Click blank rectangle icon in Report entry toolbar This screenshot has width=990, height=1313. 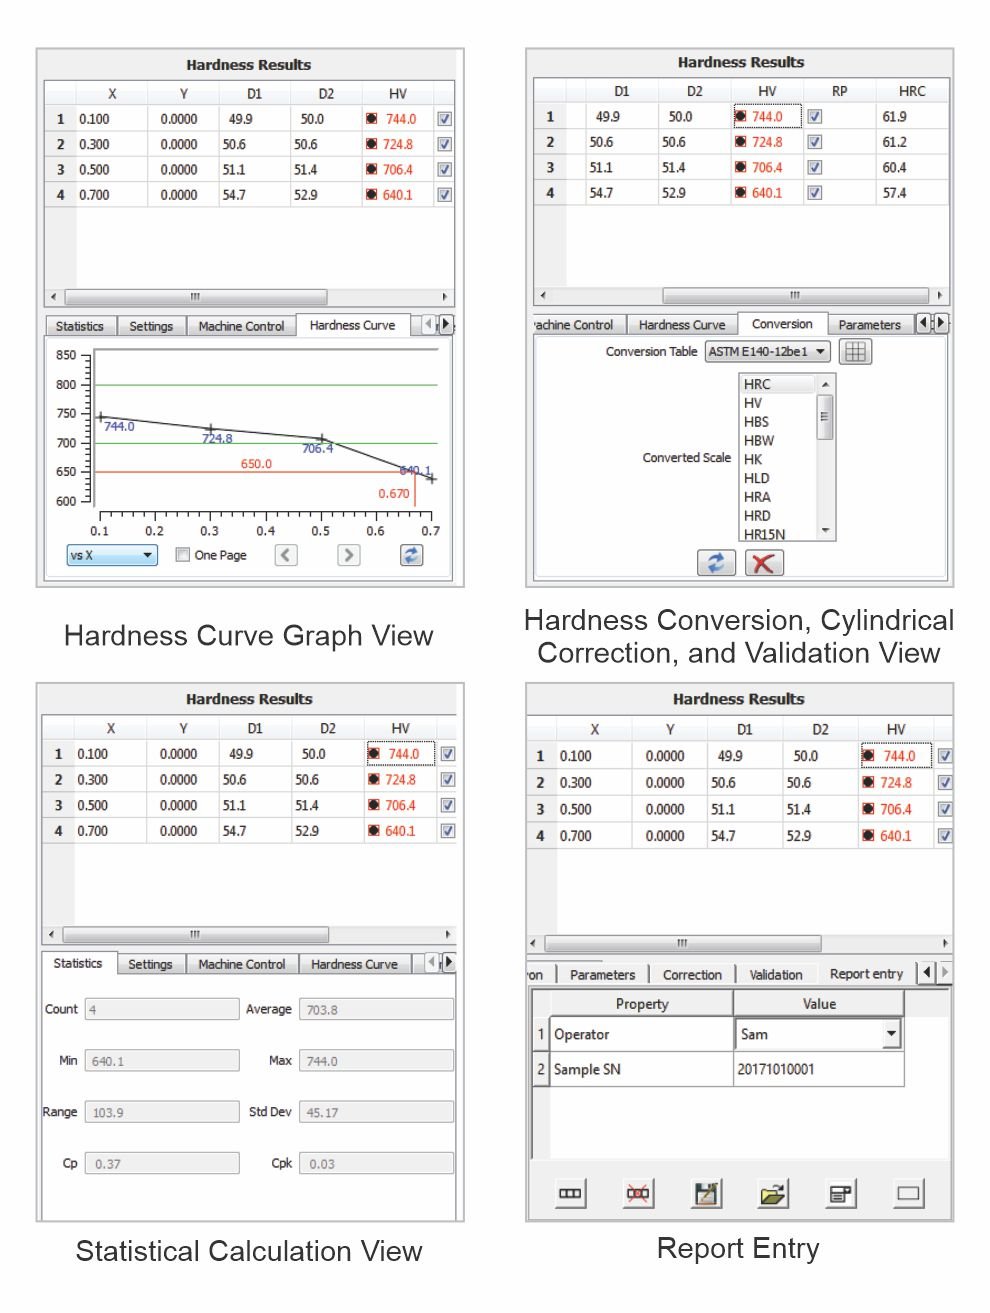pos(908,1193)
